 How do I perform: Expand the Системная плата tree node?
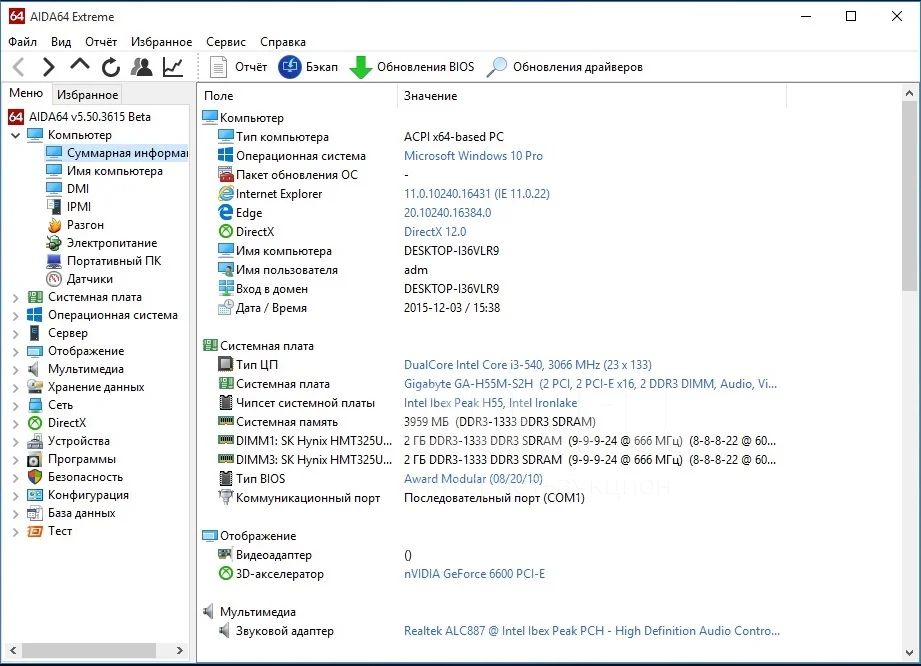pos(16,298)
